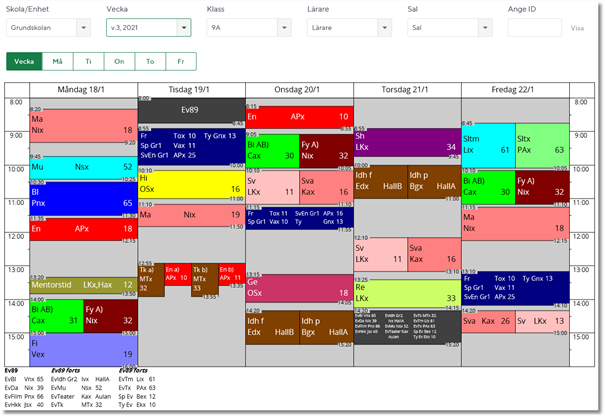605x417 pixels.
Task: Open the dark Ev89 block on Tuesday
Action: click(191, 110)
